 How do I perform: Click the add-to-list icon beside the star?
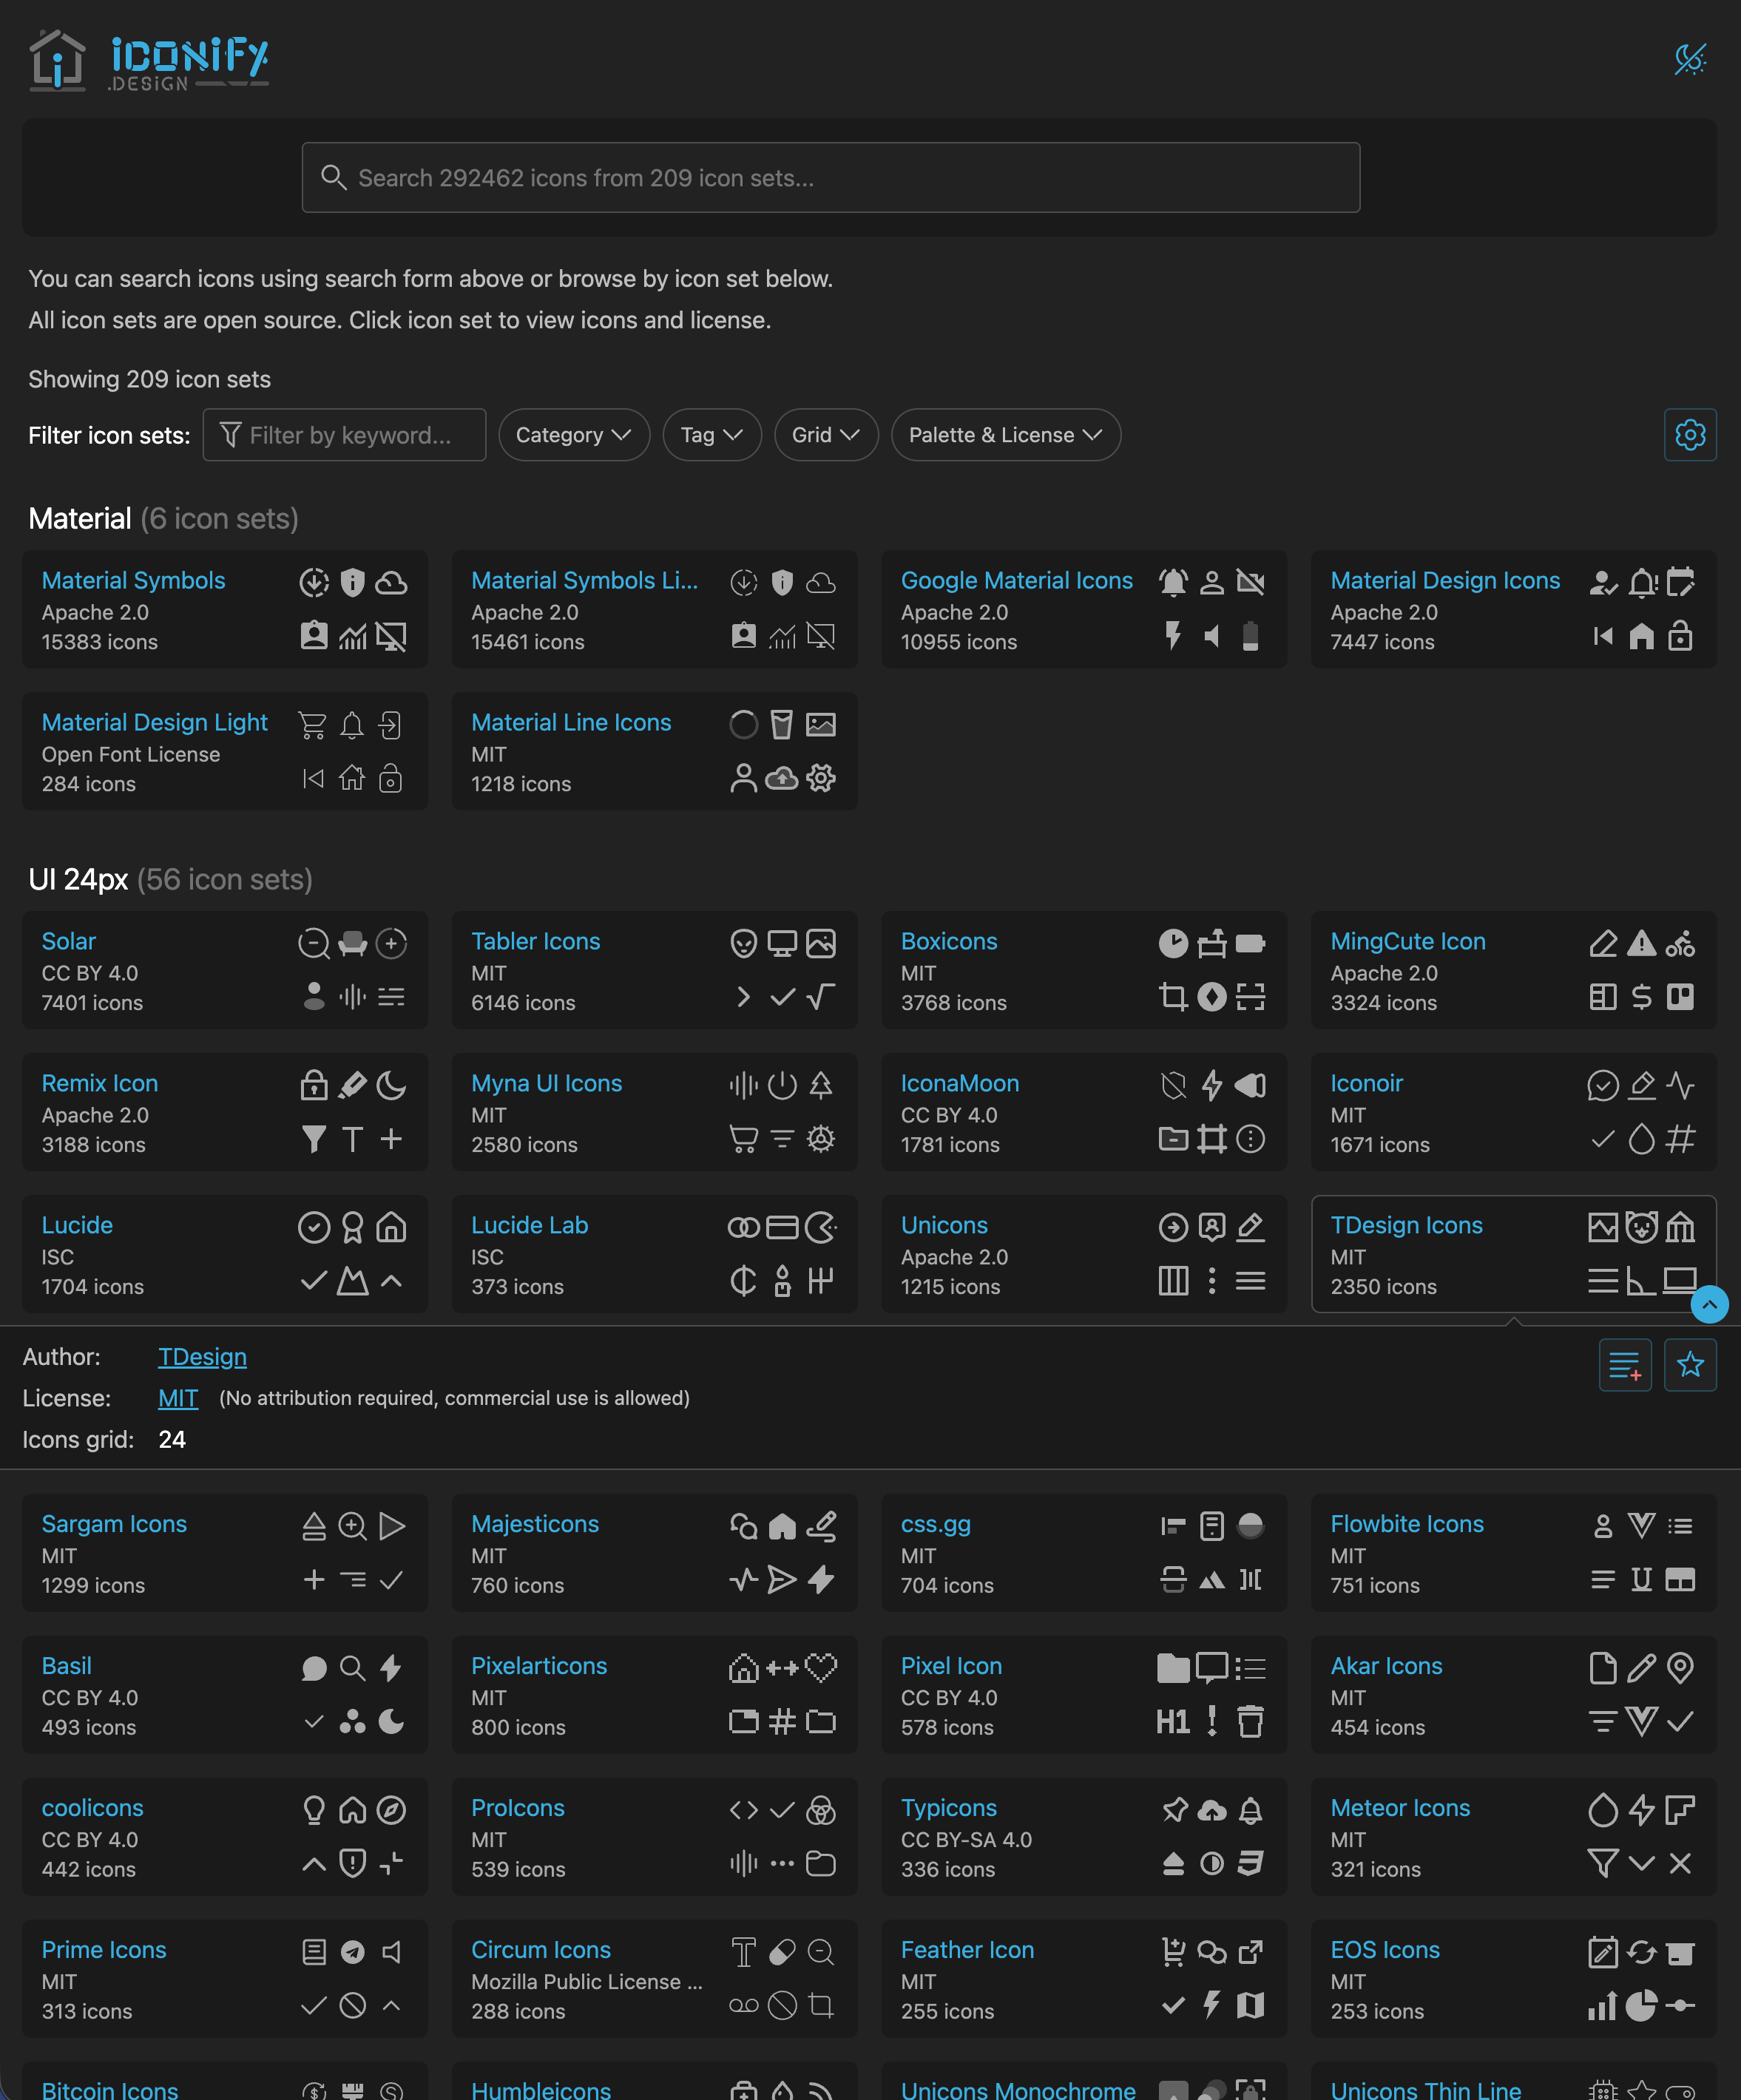(x=1625, y=1364)
